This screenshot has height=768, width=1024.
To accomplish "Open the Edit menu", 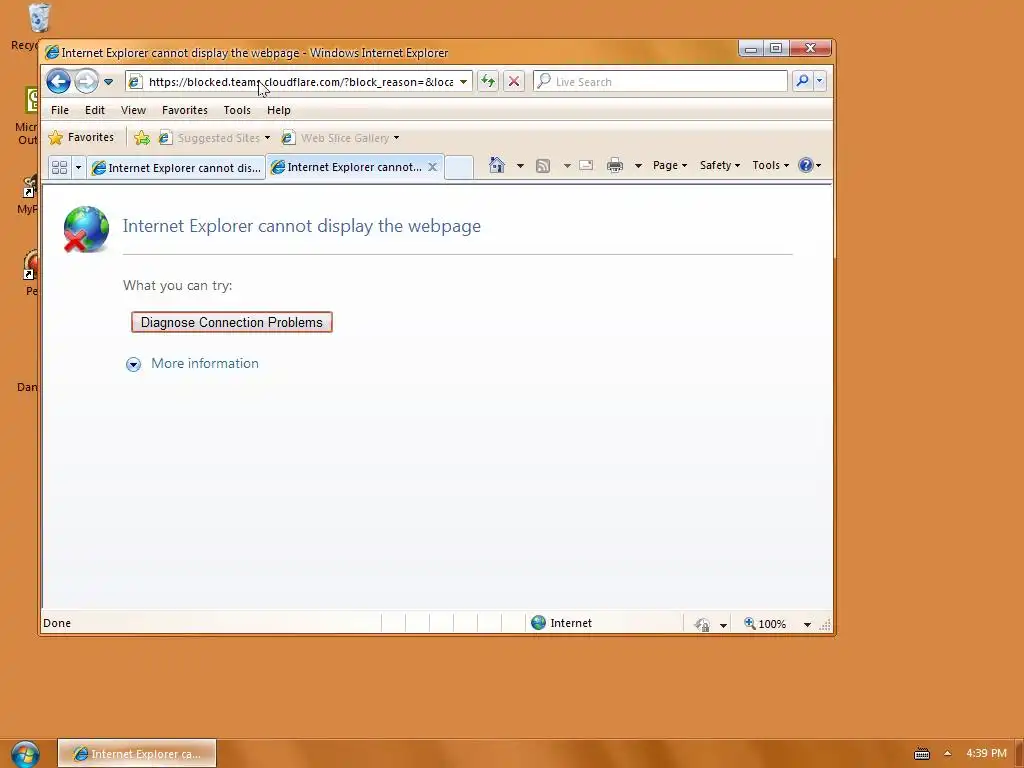I will click(x=95, y=110).
